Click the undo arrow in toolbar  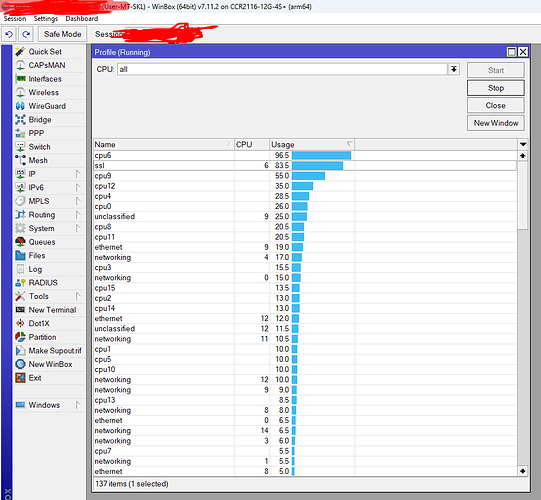click(x=9, y=34)
